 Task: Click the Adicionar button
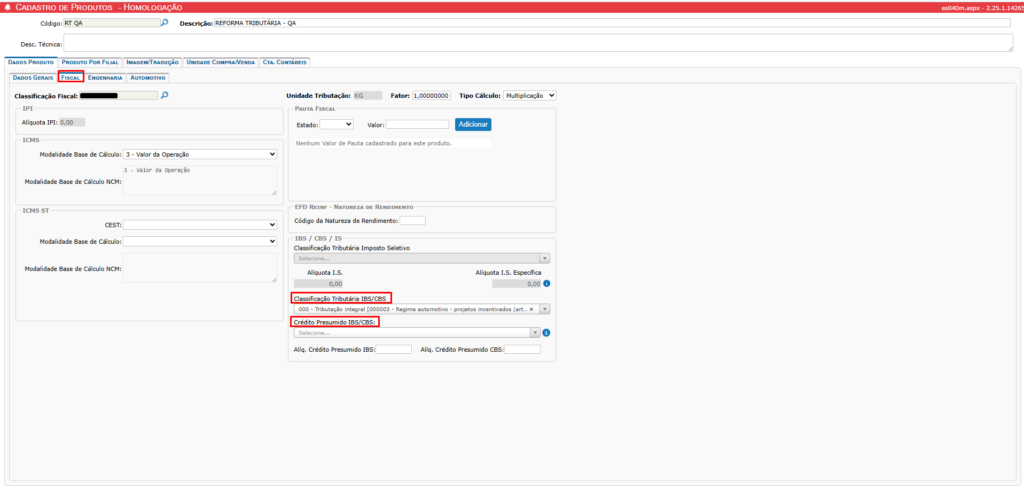pyautogui.click(x=473, y=124)
